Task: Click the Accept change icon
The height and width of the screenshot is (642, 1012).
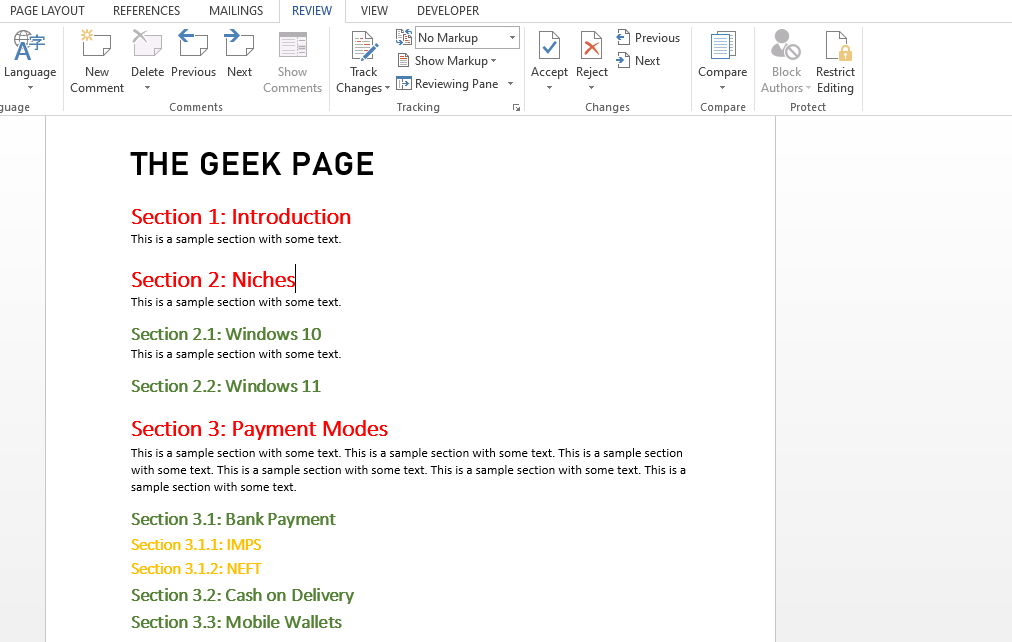Action: pyautogui.click(x=549, y=46)
